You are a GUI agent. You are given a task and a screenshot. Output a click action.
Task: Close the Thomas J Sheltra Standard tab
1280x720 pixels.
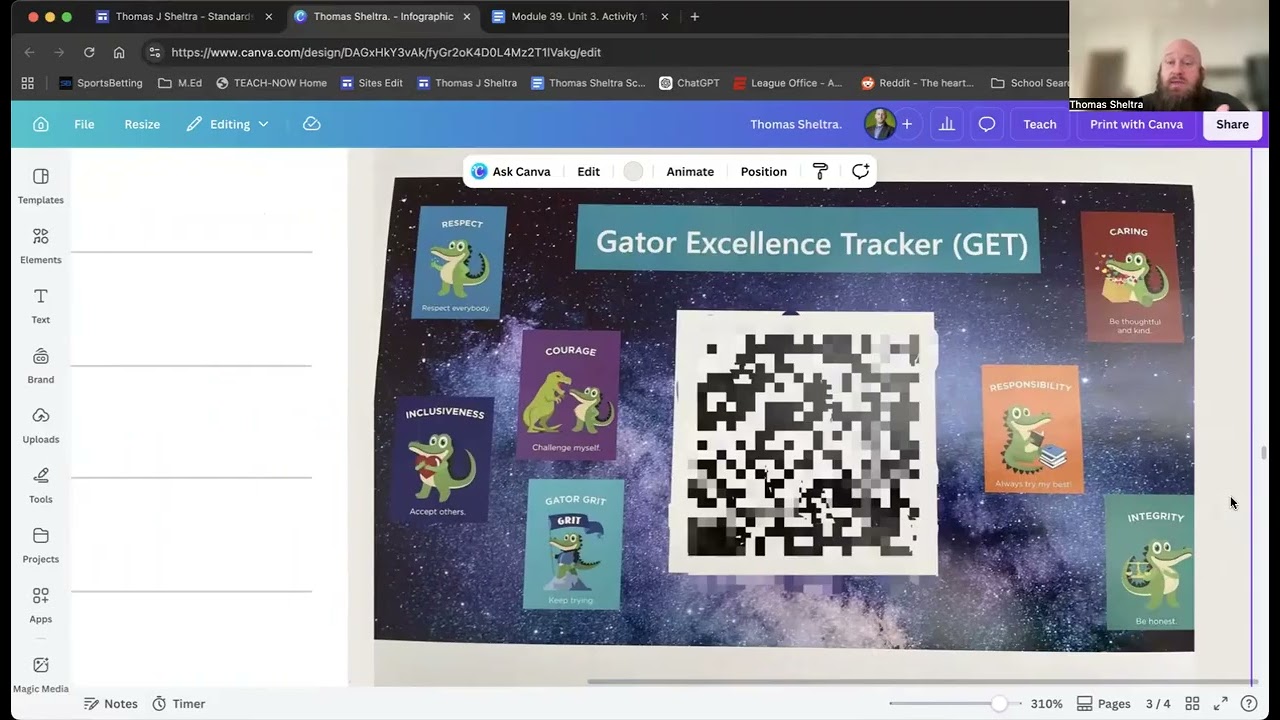(268, 16)
